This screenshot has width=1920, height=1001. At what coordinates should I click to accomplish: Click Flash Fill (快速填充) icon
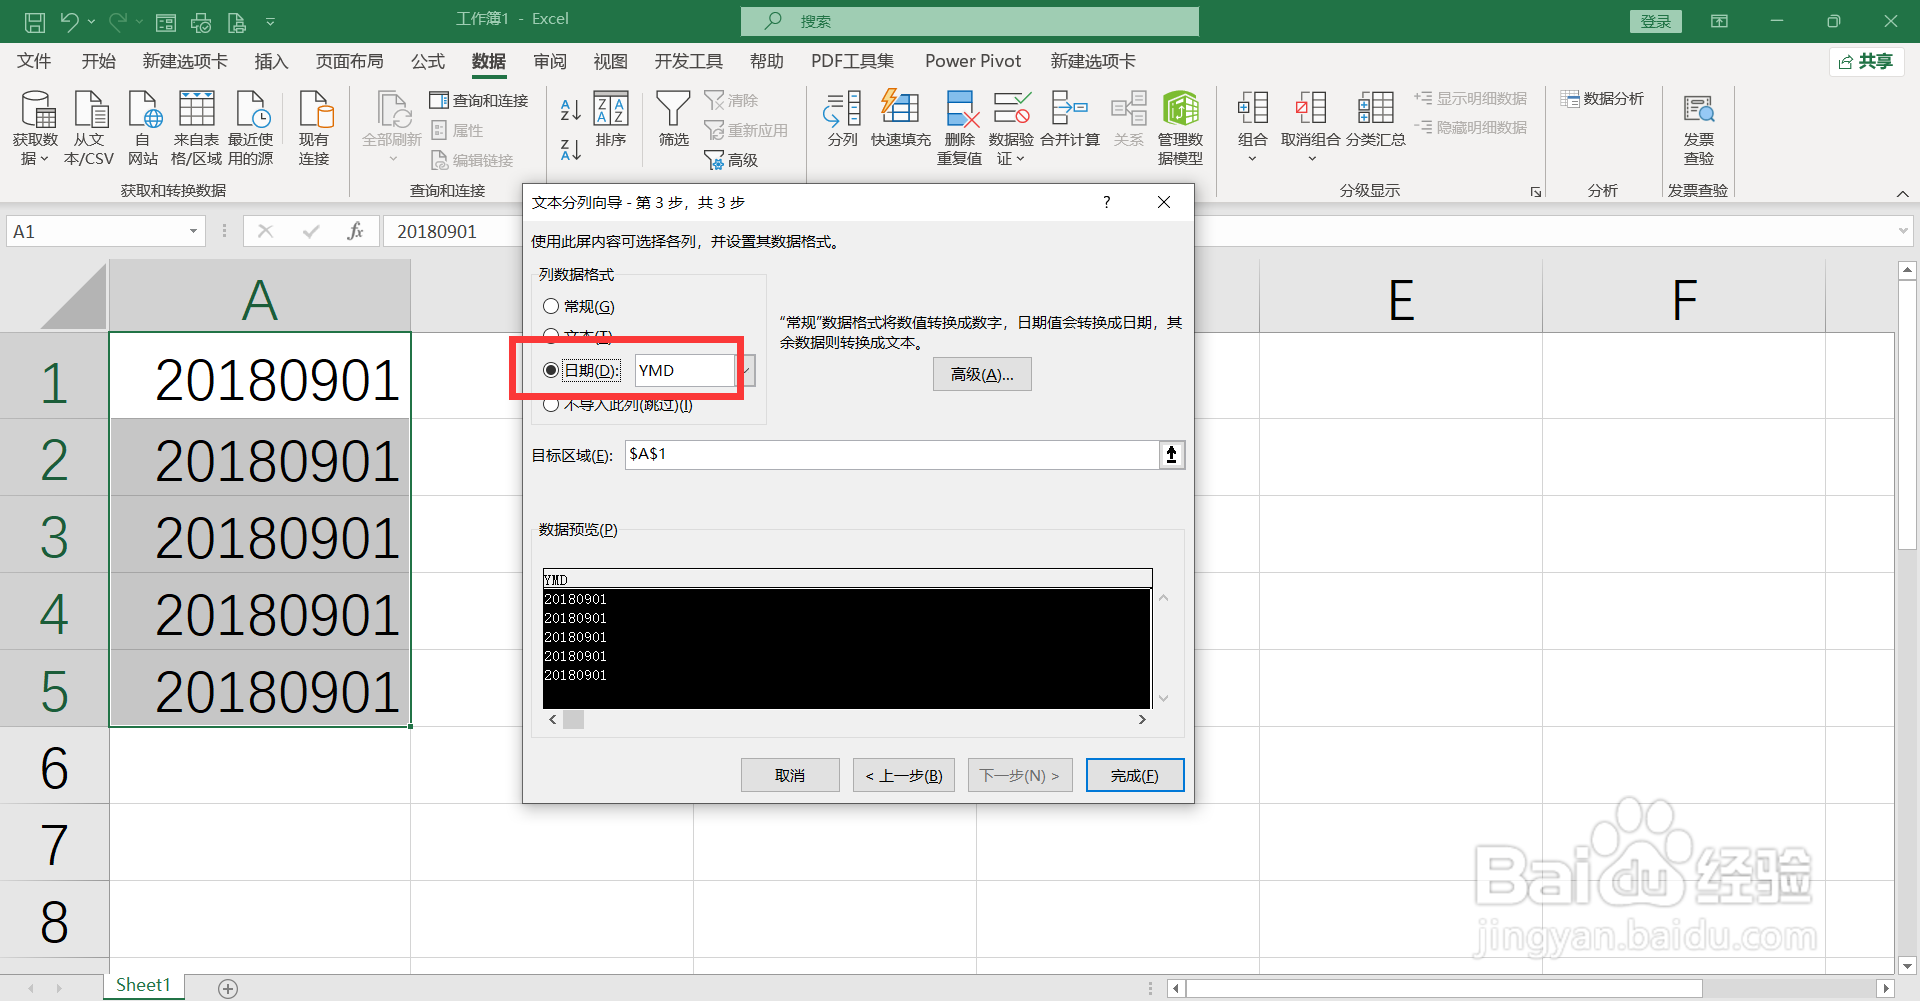tap(900, 109)
